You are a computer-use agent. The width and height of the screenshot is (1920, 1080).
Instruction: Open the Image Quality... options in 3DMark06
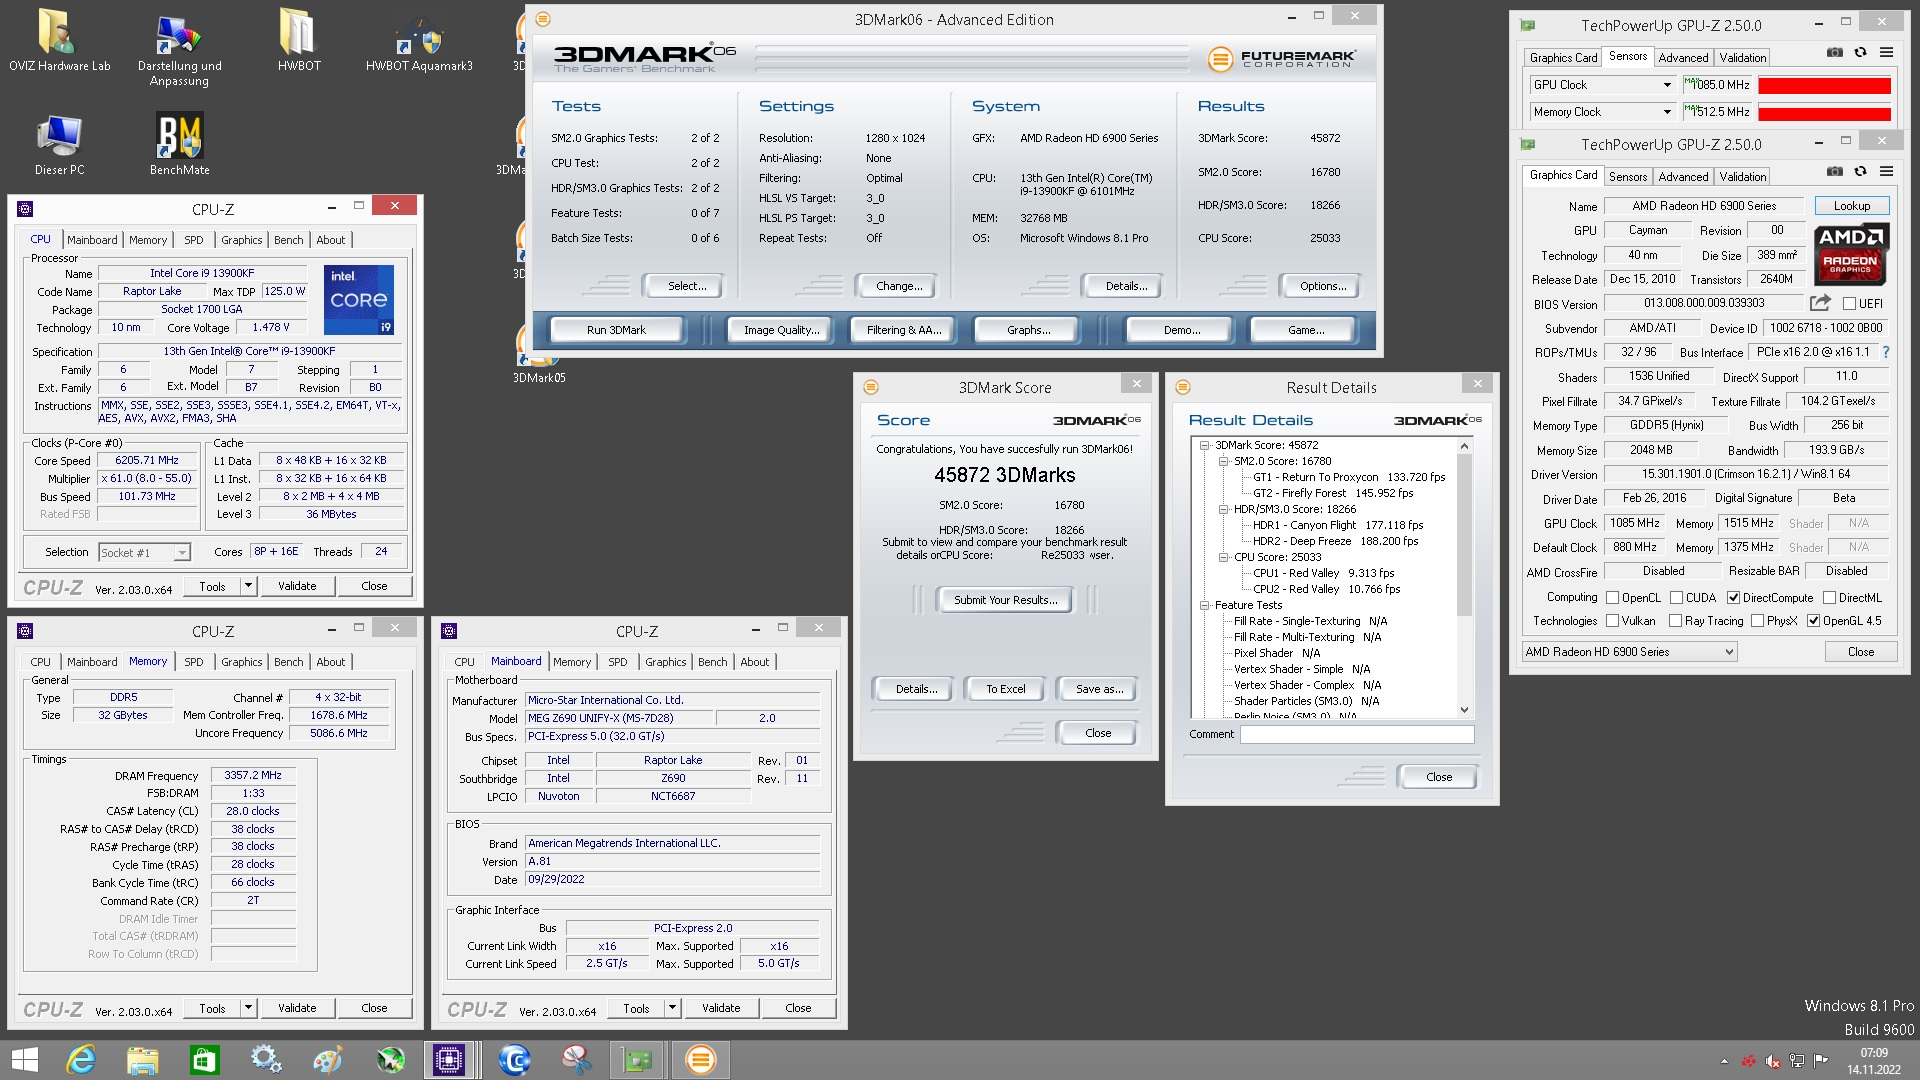(x=781, y=330)
